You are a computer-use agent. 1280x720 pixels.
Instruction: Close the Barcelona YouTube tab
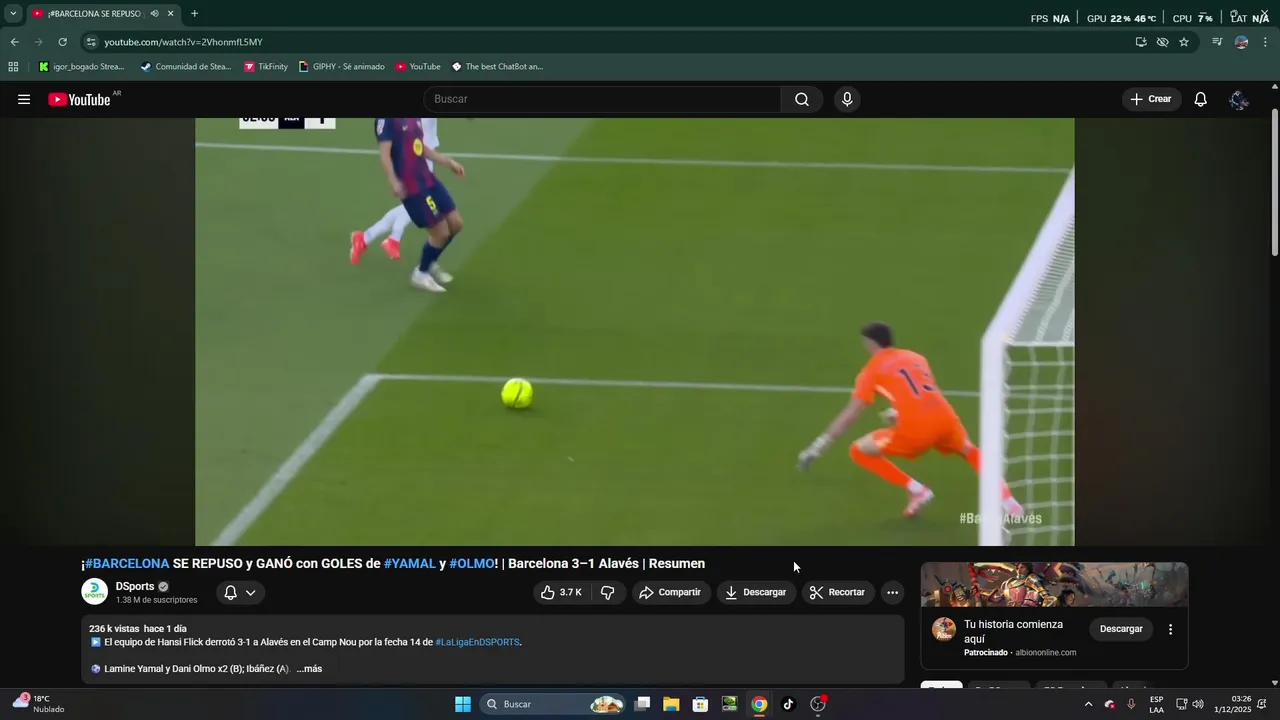tap(170, 14)
